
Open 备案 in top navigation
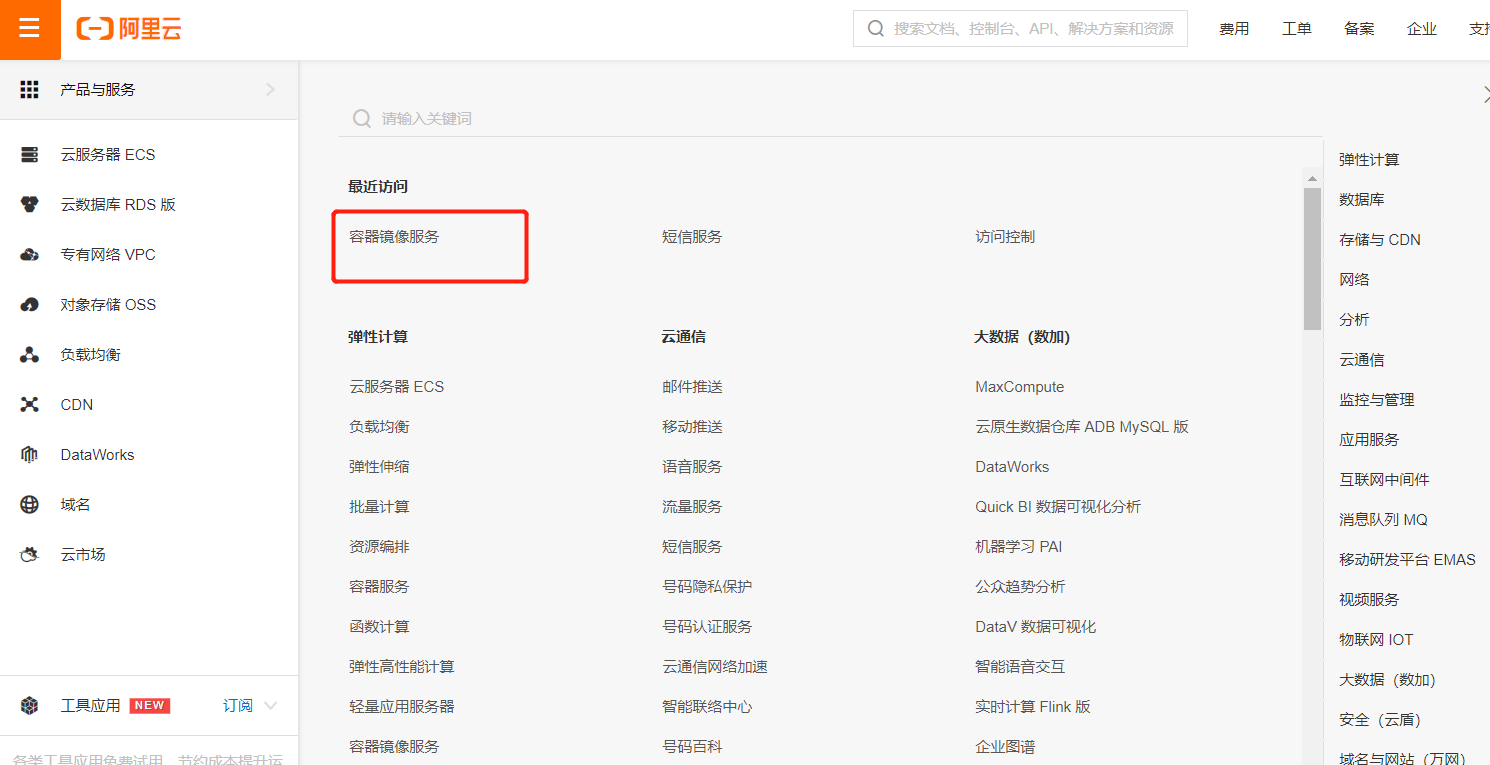pyautogui.click(x=1359, y=29)
